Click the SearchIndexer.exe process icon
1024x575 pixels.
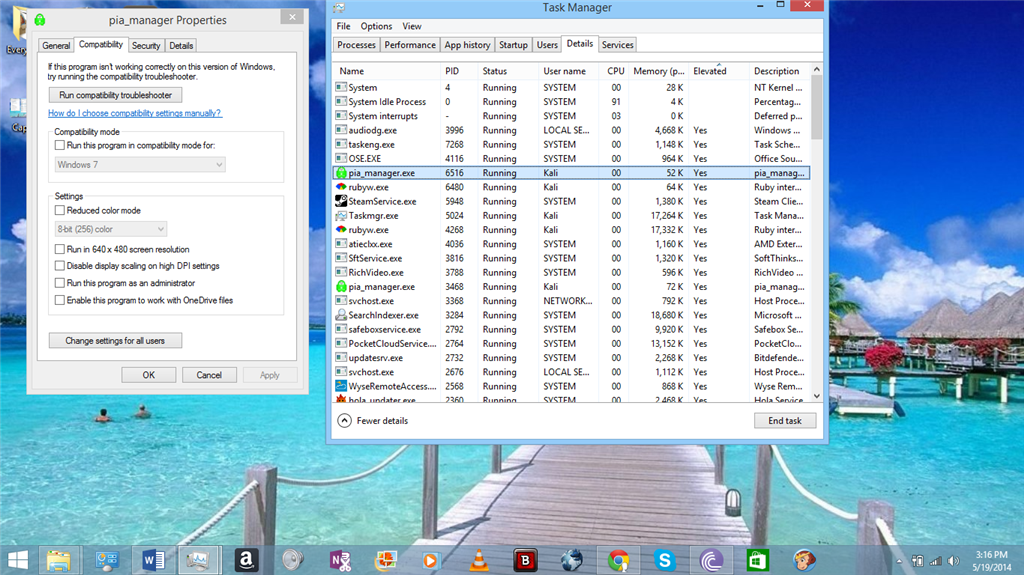[341, 315]
